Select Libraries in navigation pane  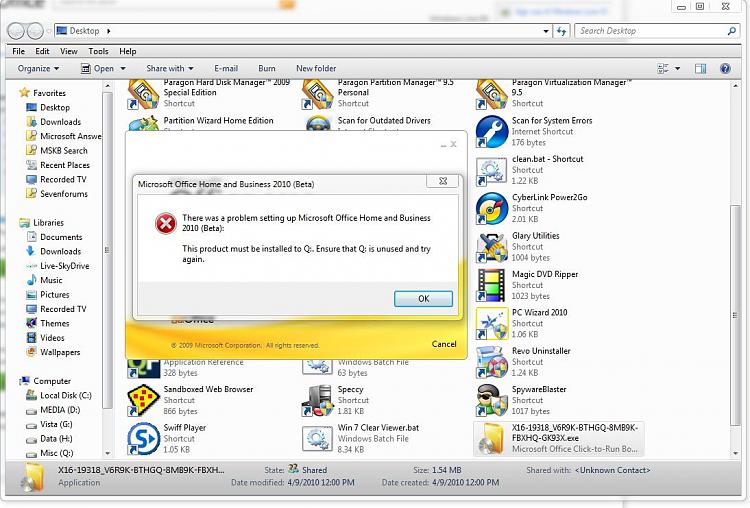pos(48,222)
